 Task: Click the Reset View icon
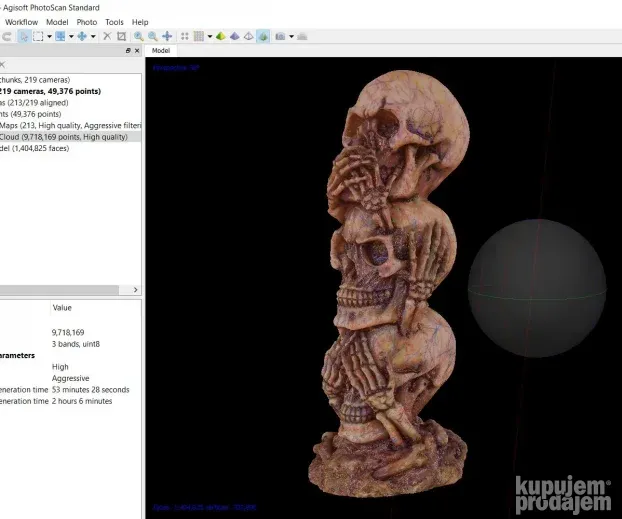167,37
